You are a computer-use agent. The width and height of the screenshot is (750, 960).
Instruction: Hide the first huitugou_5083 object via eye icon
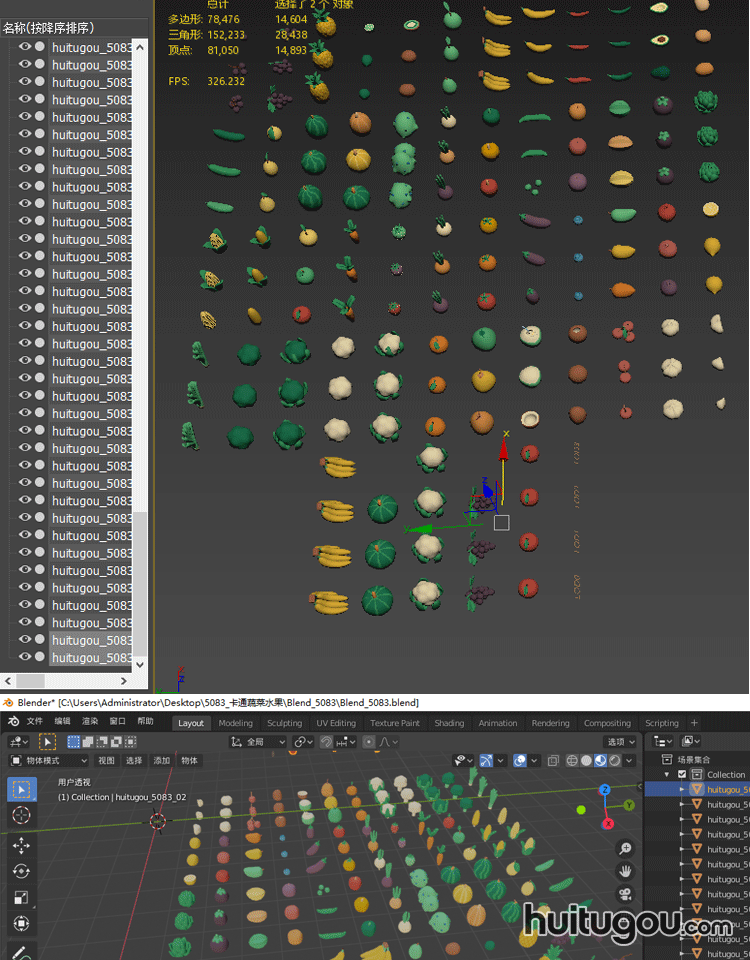(25, 46)
